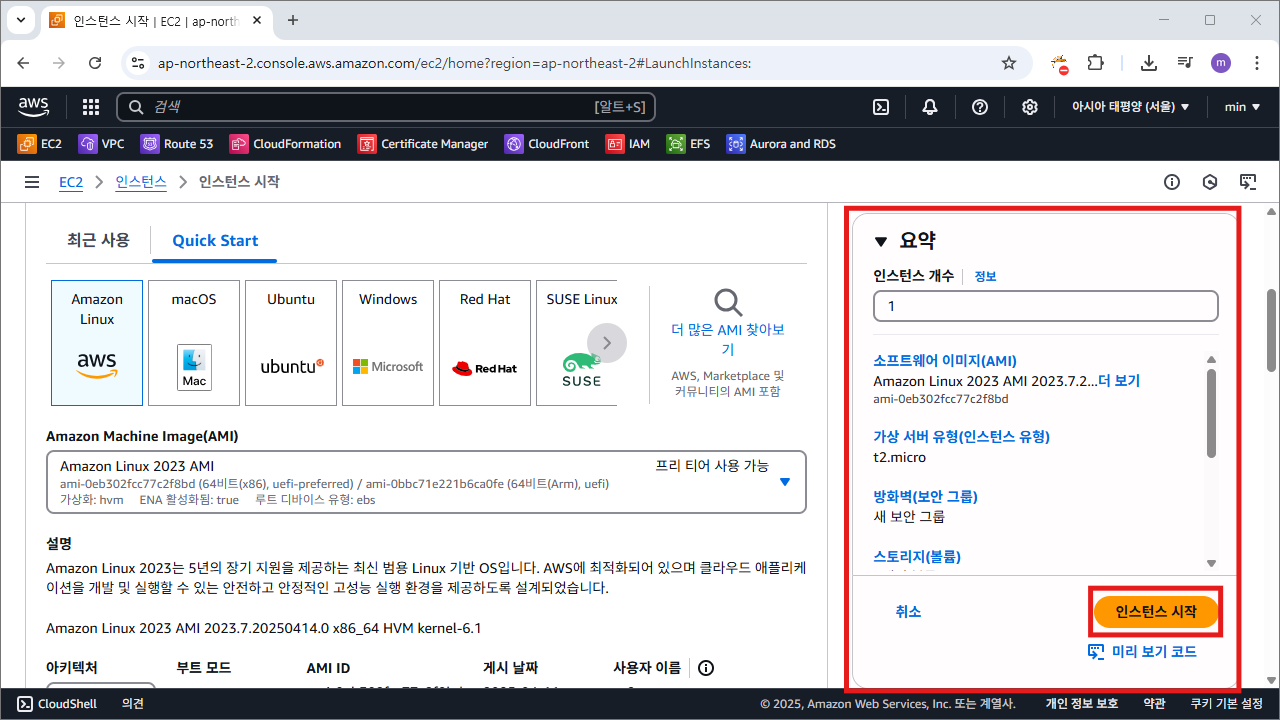Click the AWS logo home icon
1280x720 pixels.
[34, 106]
